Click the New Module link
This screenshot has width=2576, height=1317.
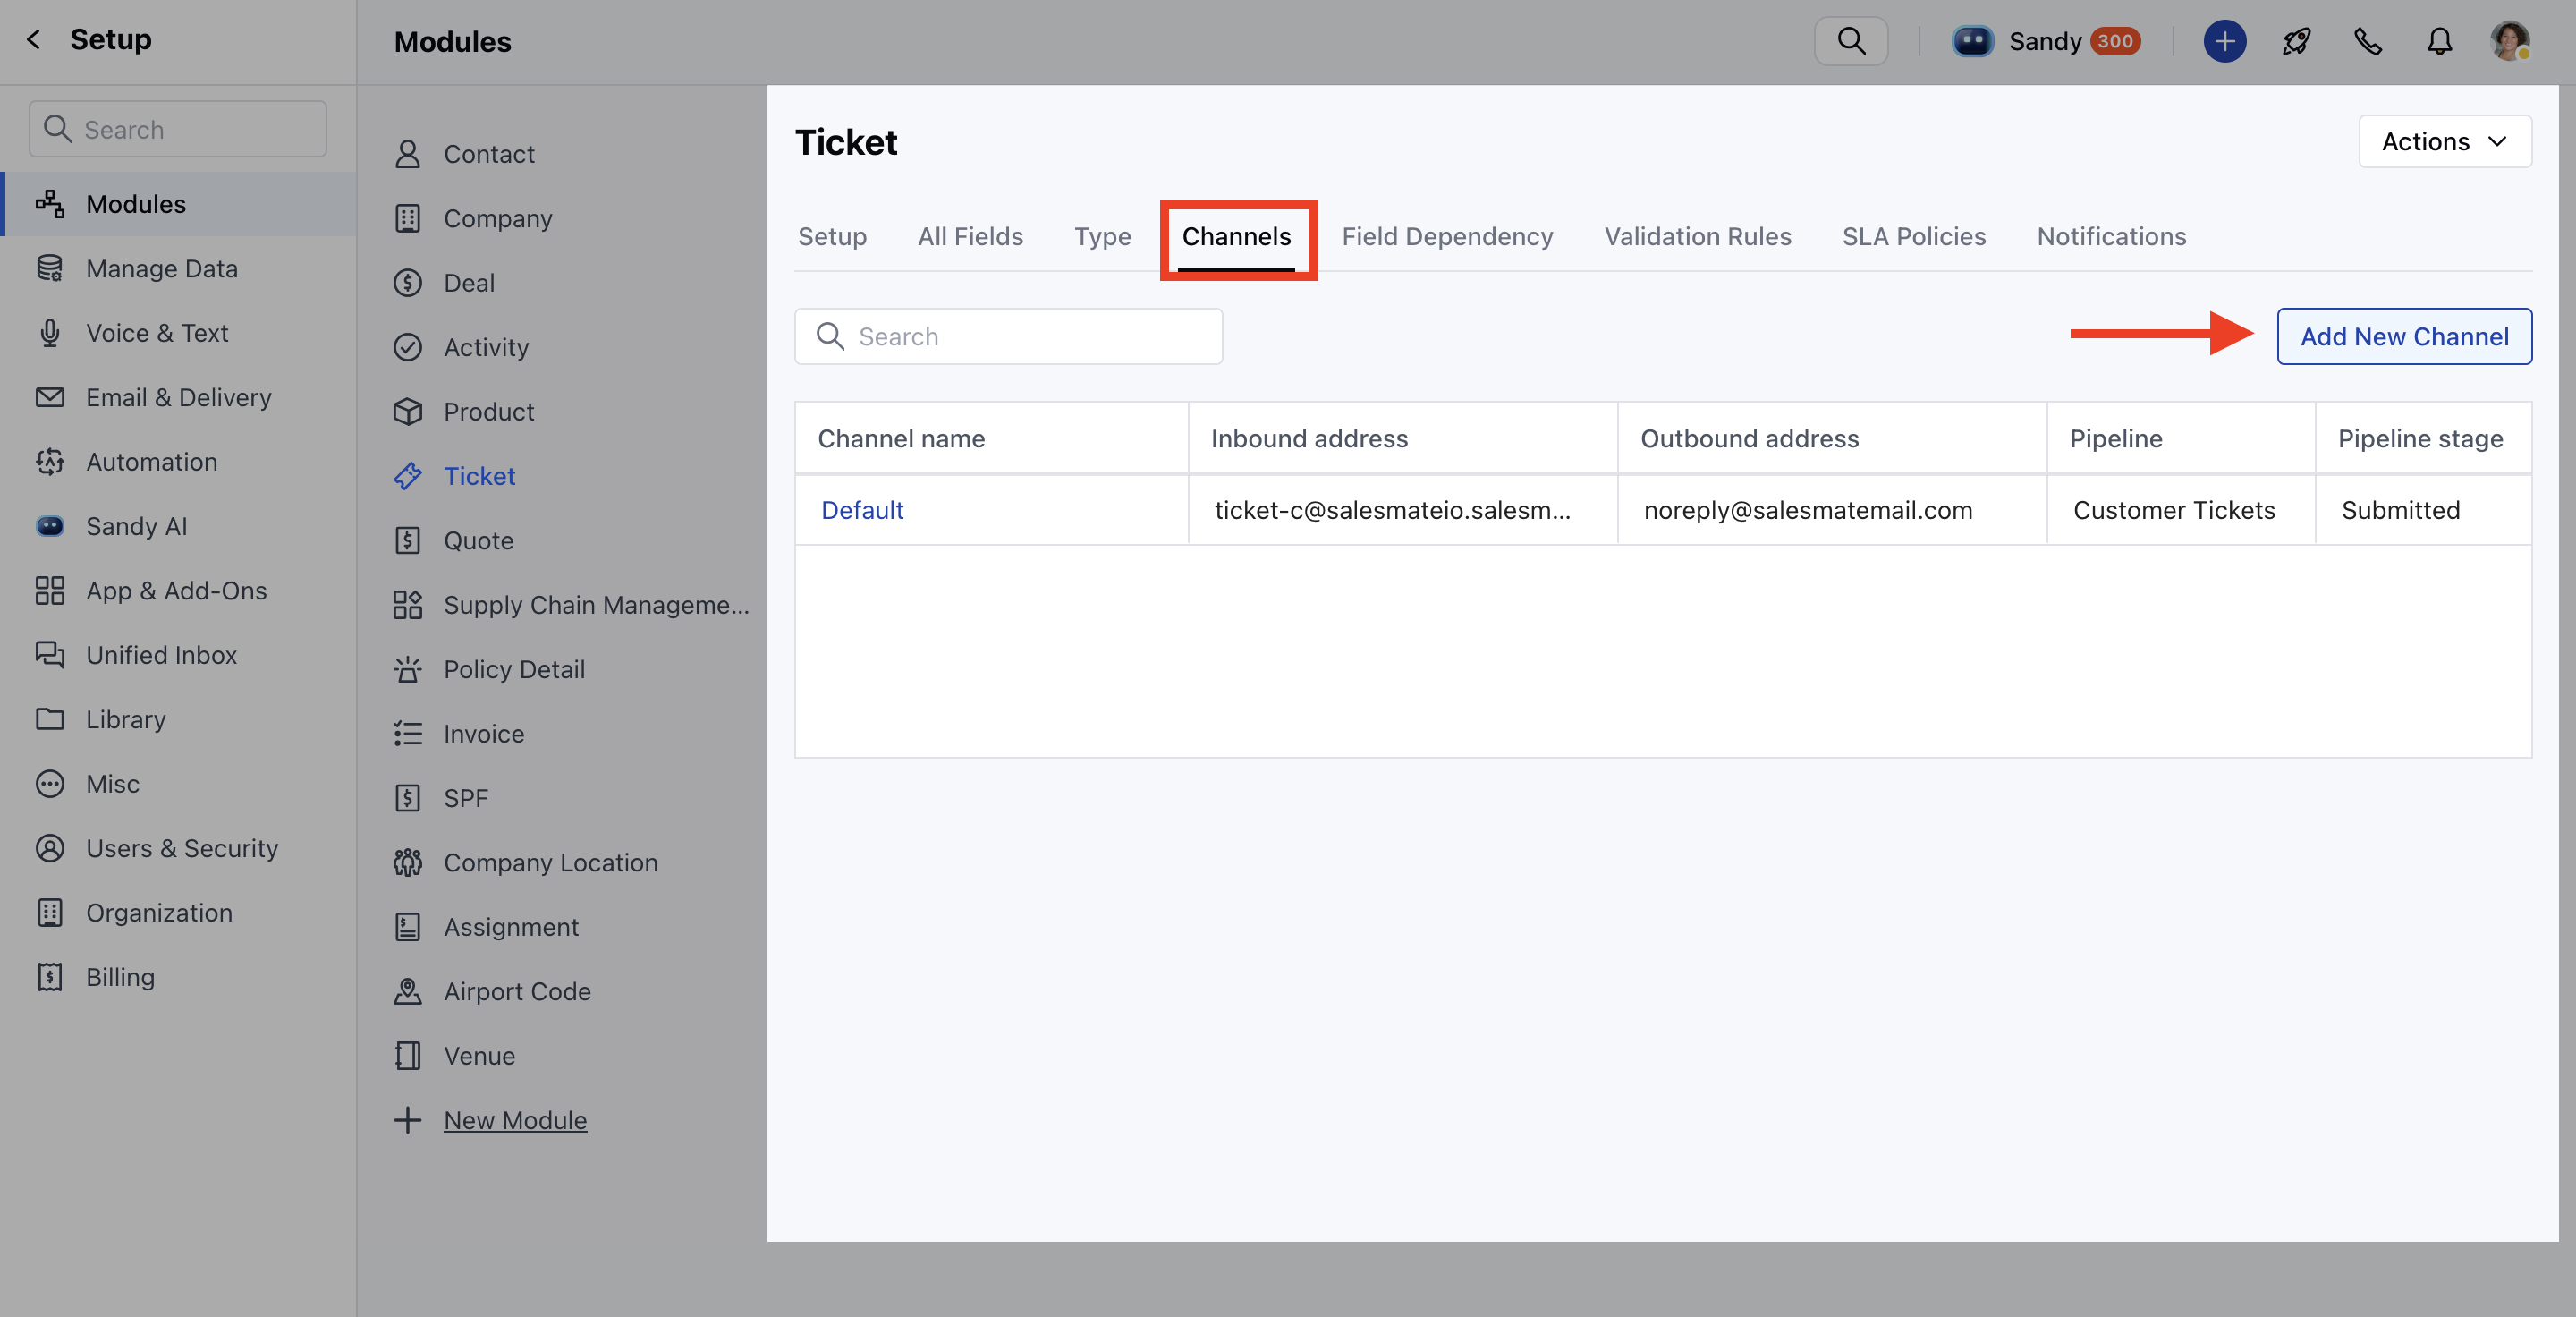pos(515,1121)
